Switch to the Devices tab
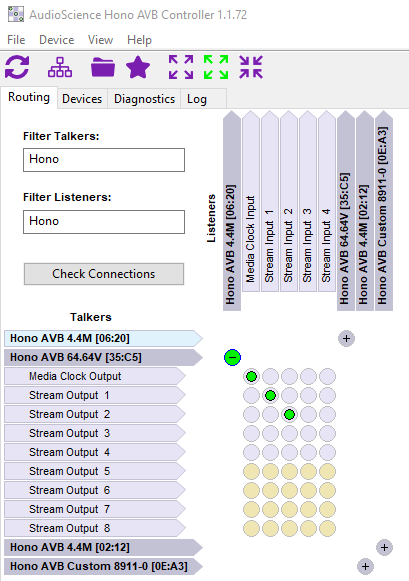409x581 pixels. click(82, 99)
